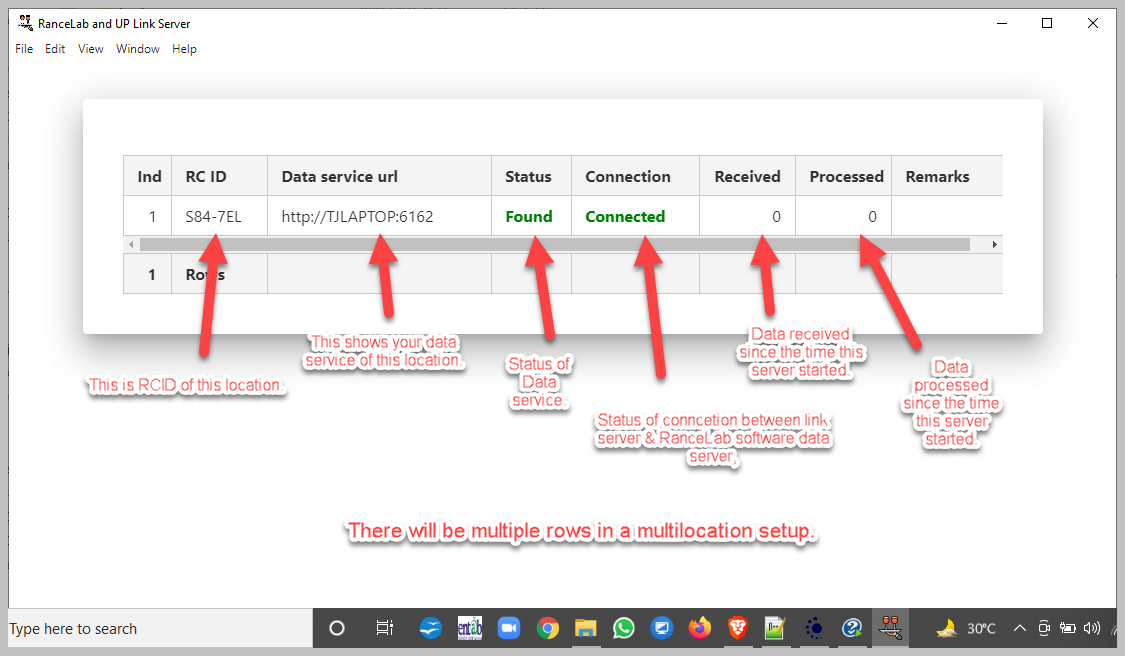
Task: Open the seagull-logo app on taskbar
Action: pyautogui.click(x=430, y=629)
